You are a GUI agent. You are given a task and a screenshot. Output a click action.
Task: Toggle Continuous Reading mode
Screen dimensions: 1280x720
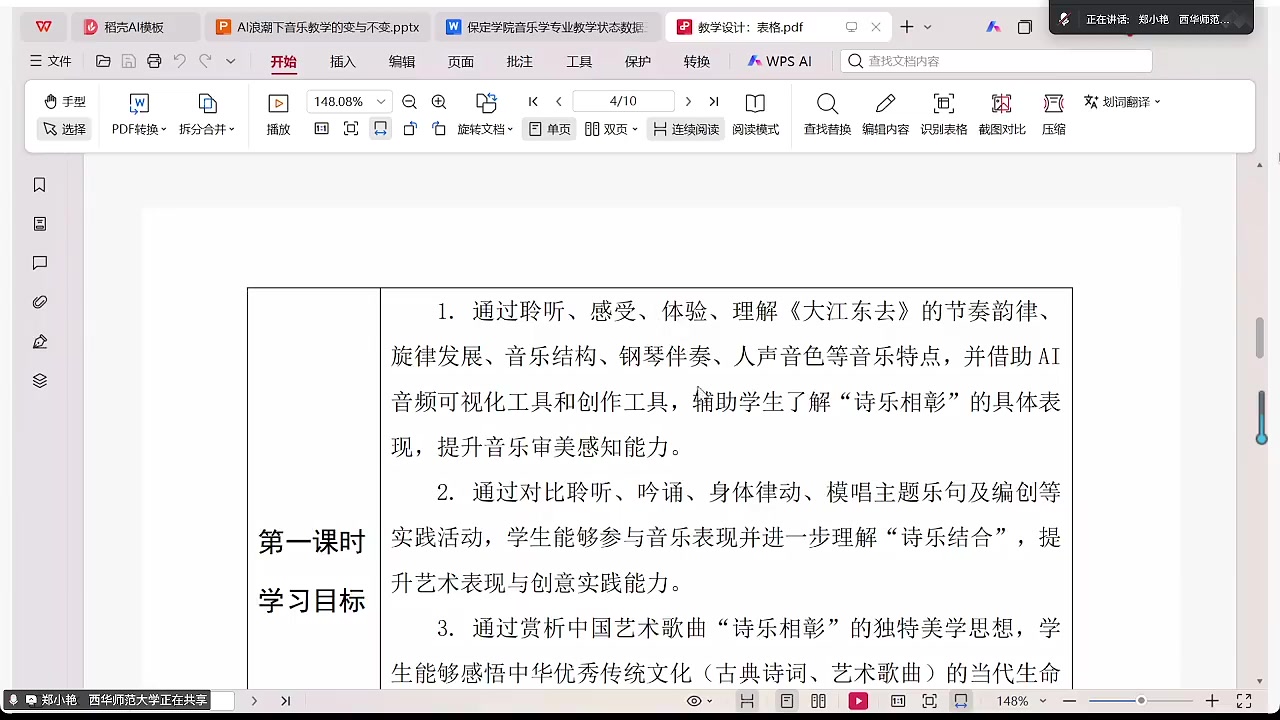tap(686, 129)
